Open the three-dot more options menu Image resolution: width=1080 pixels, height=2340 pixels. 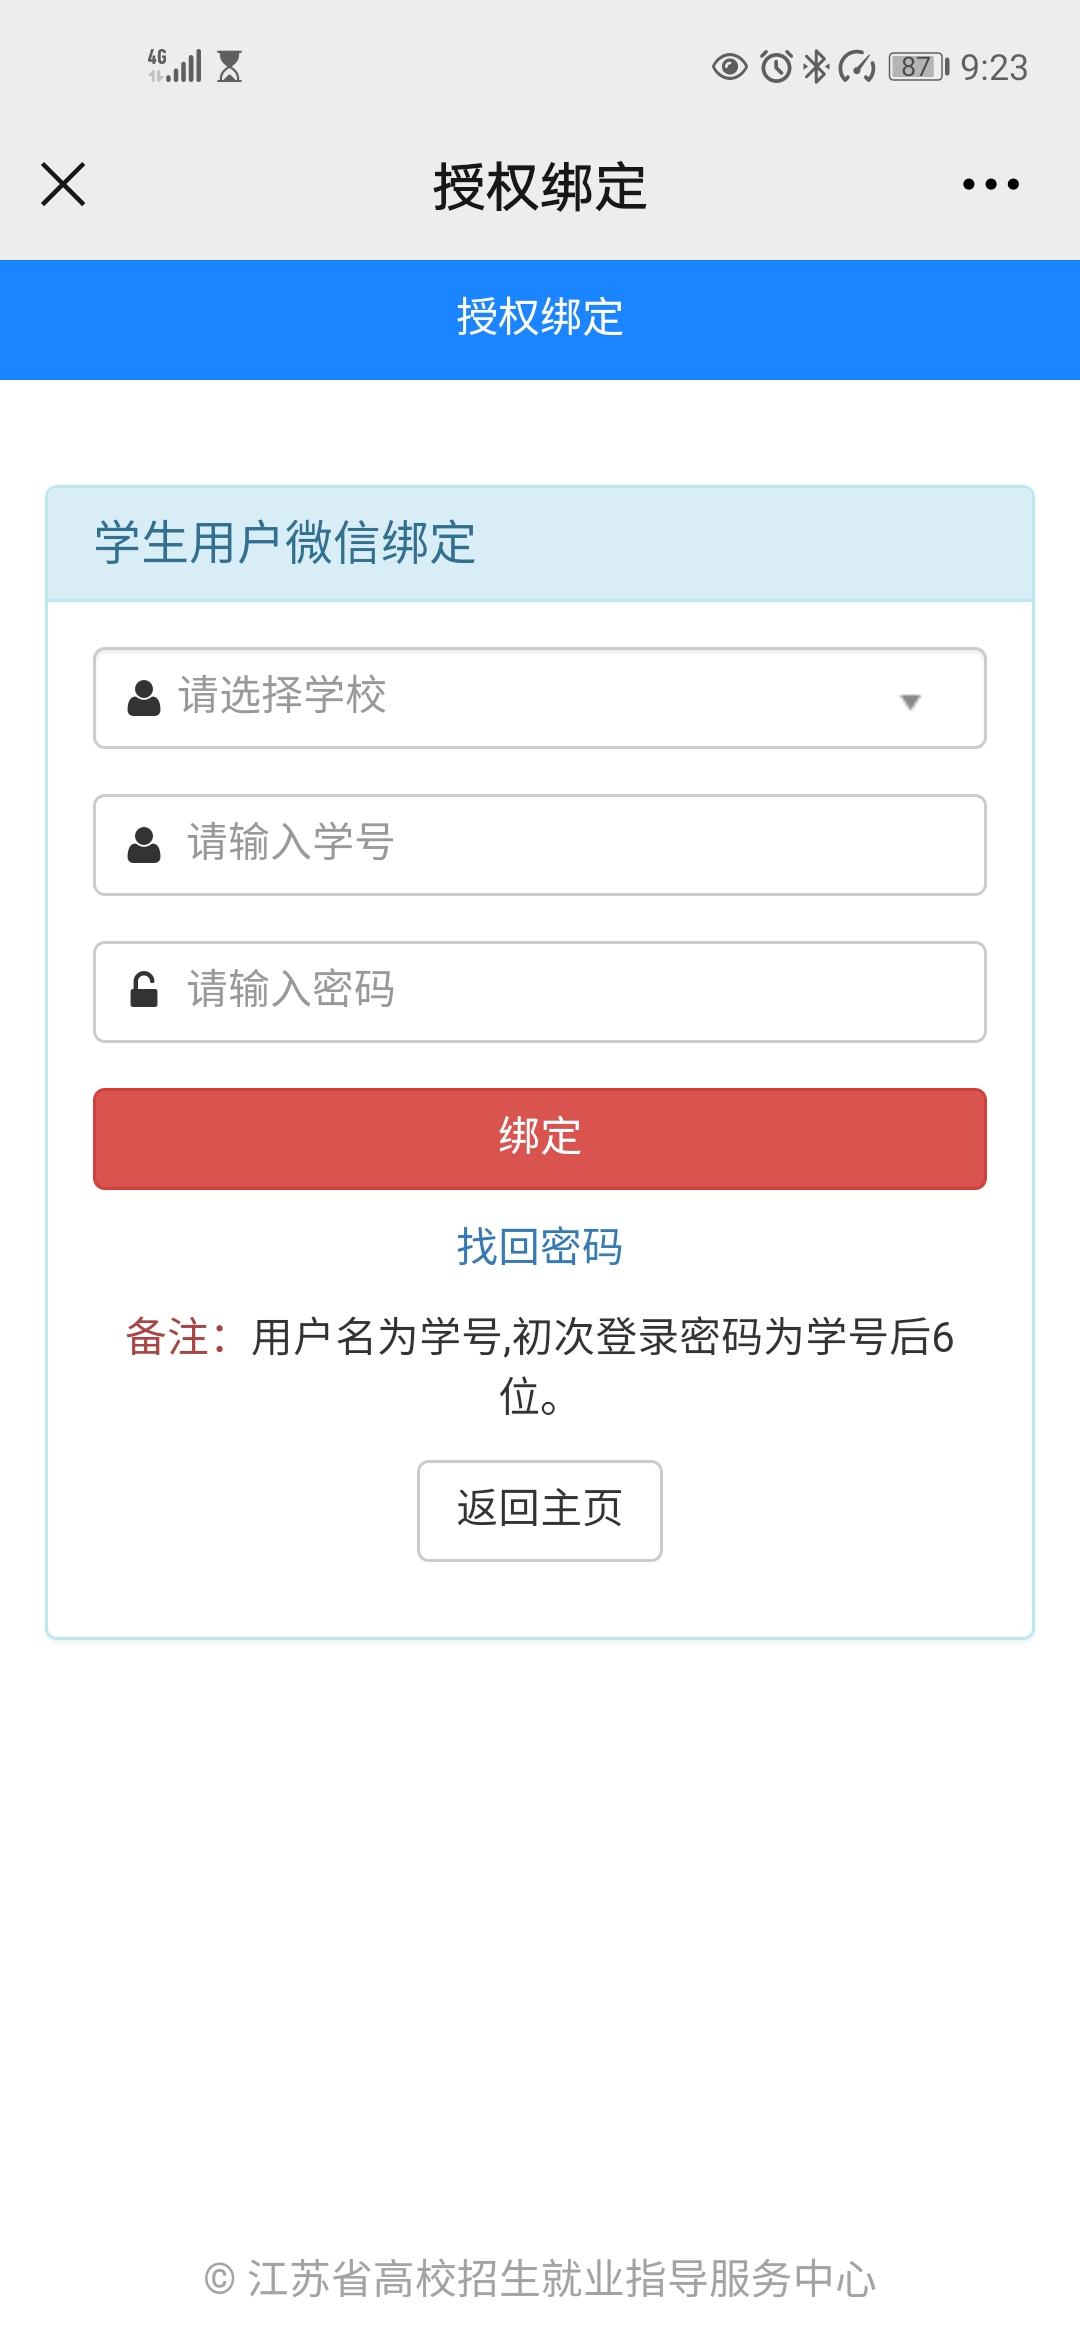990,185
